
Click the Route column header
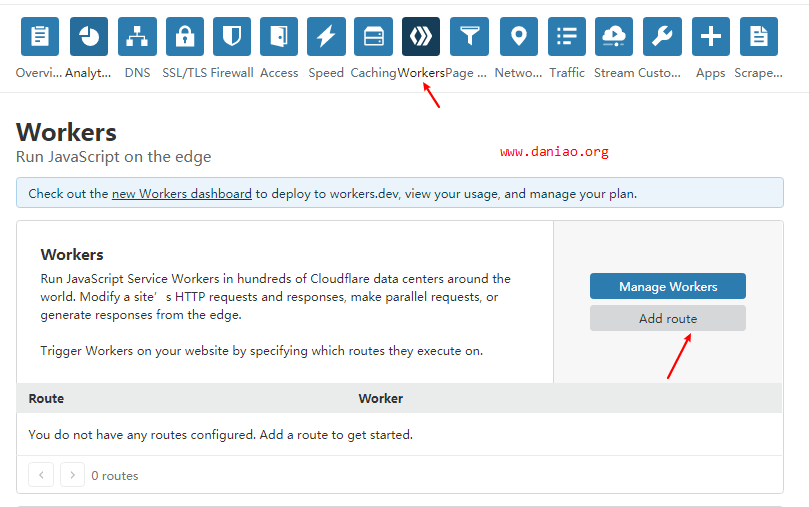[46, 399]
